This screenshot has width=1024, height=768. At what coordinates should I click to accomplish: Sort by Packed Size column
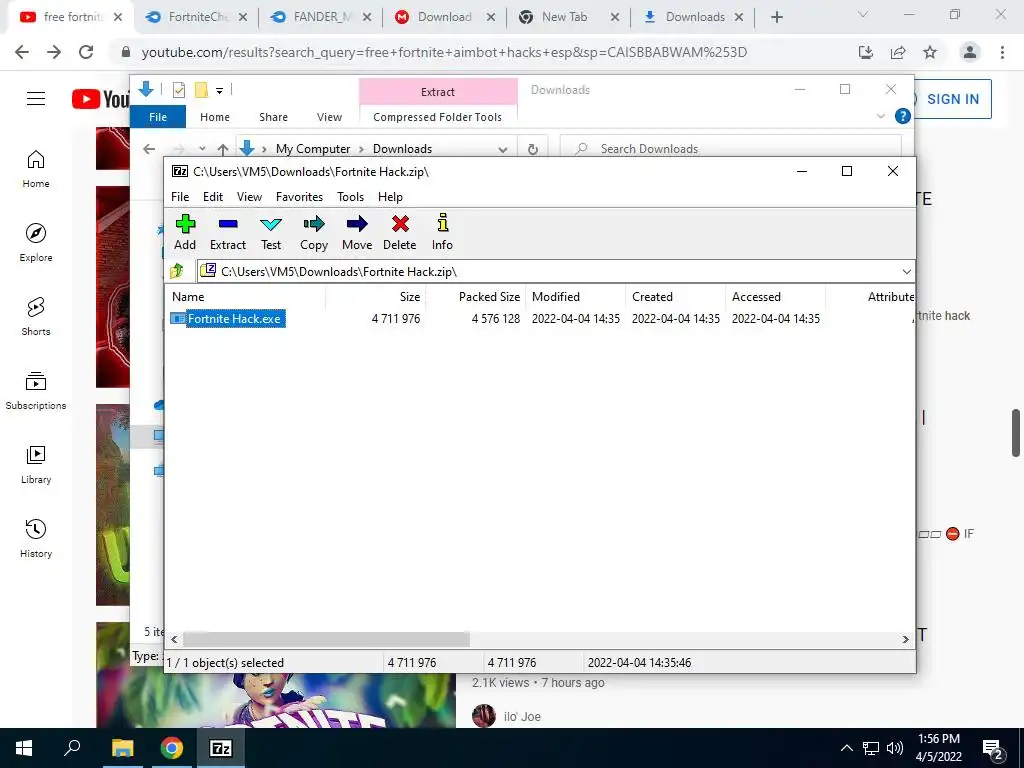(489, 296)
